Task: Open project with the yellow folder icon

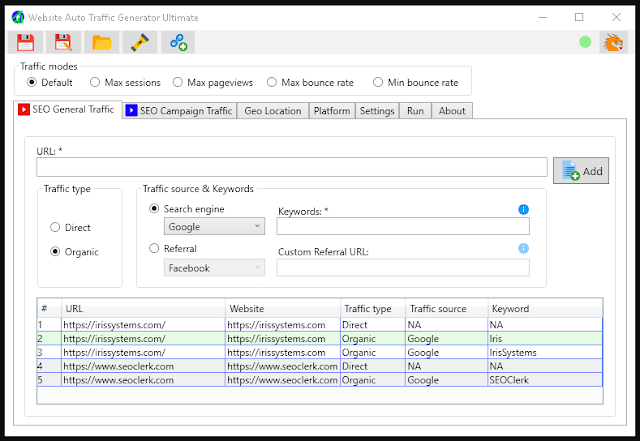Action: pyautogui.click(x=102, y=42)
